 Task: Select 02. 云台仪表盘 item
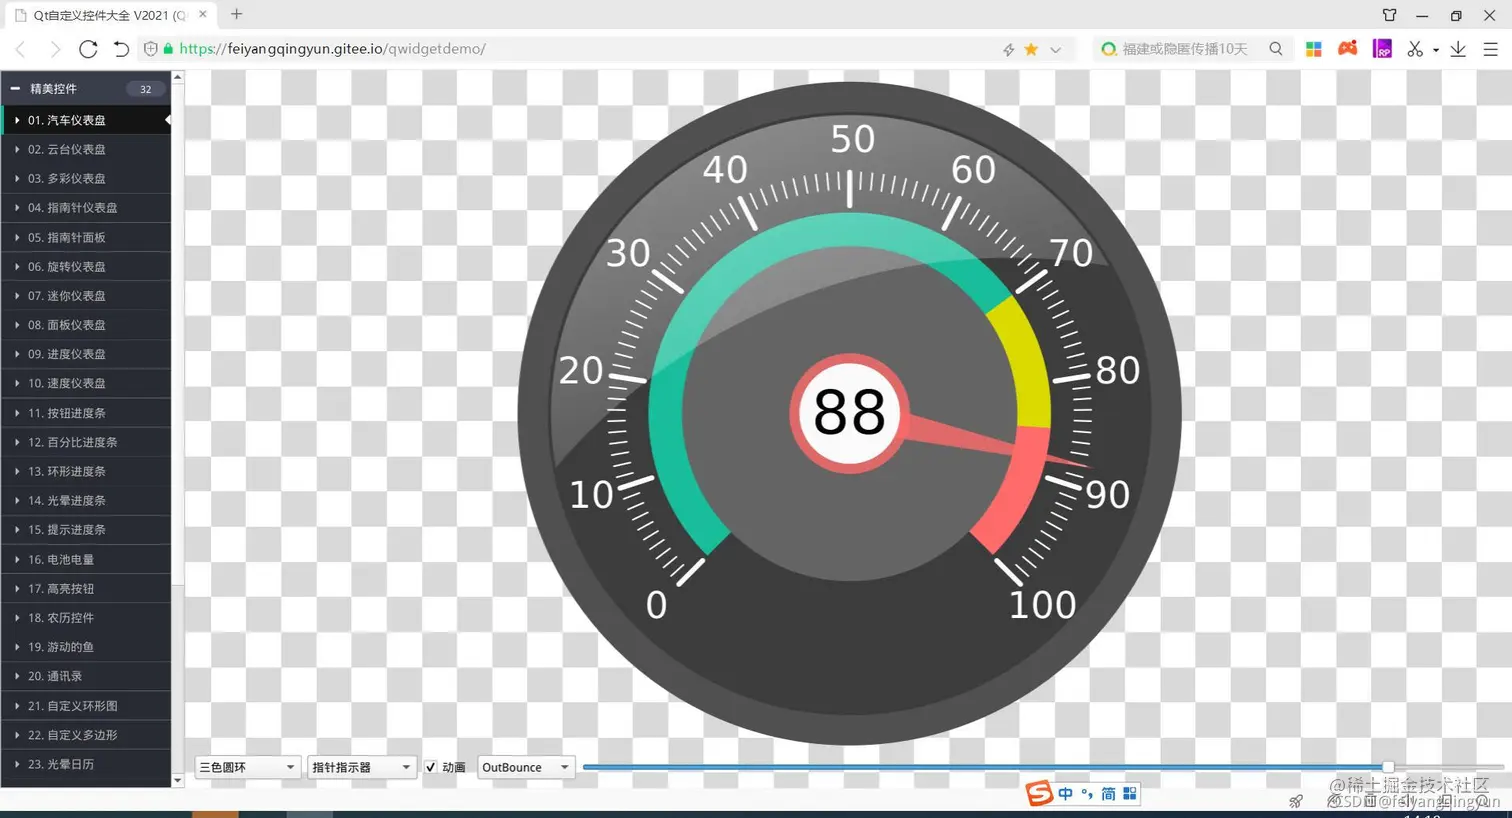pyautogui.click(x=86, y=149)
